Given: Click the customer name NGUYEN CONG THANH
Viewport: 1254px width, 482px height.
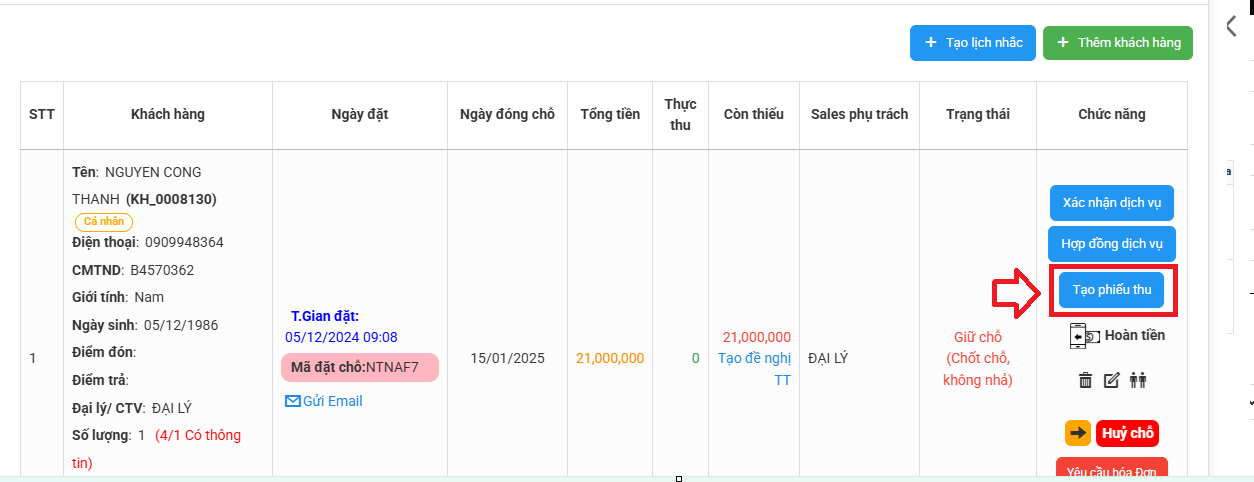Looking at the screenshot, I should click(x=137, y=186).
